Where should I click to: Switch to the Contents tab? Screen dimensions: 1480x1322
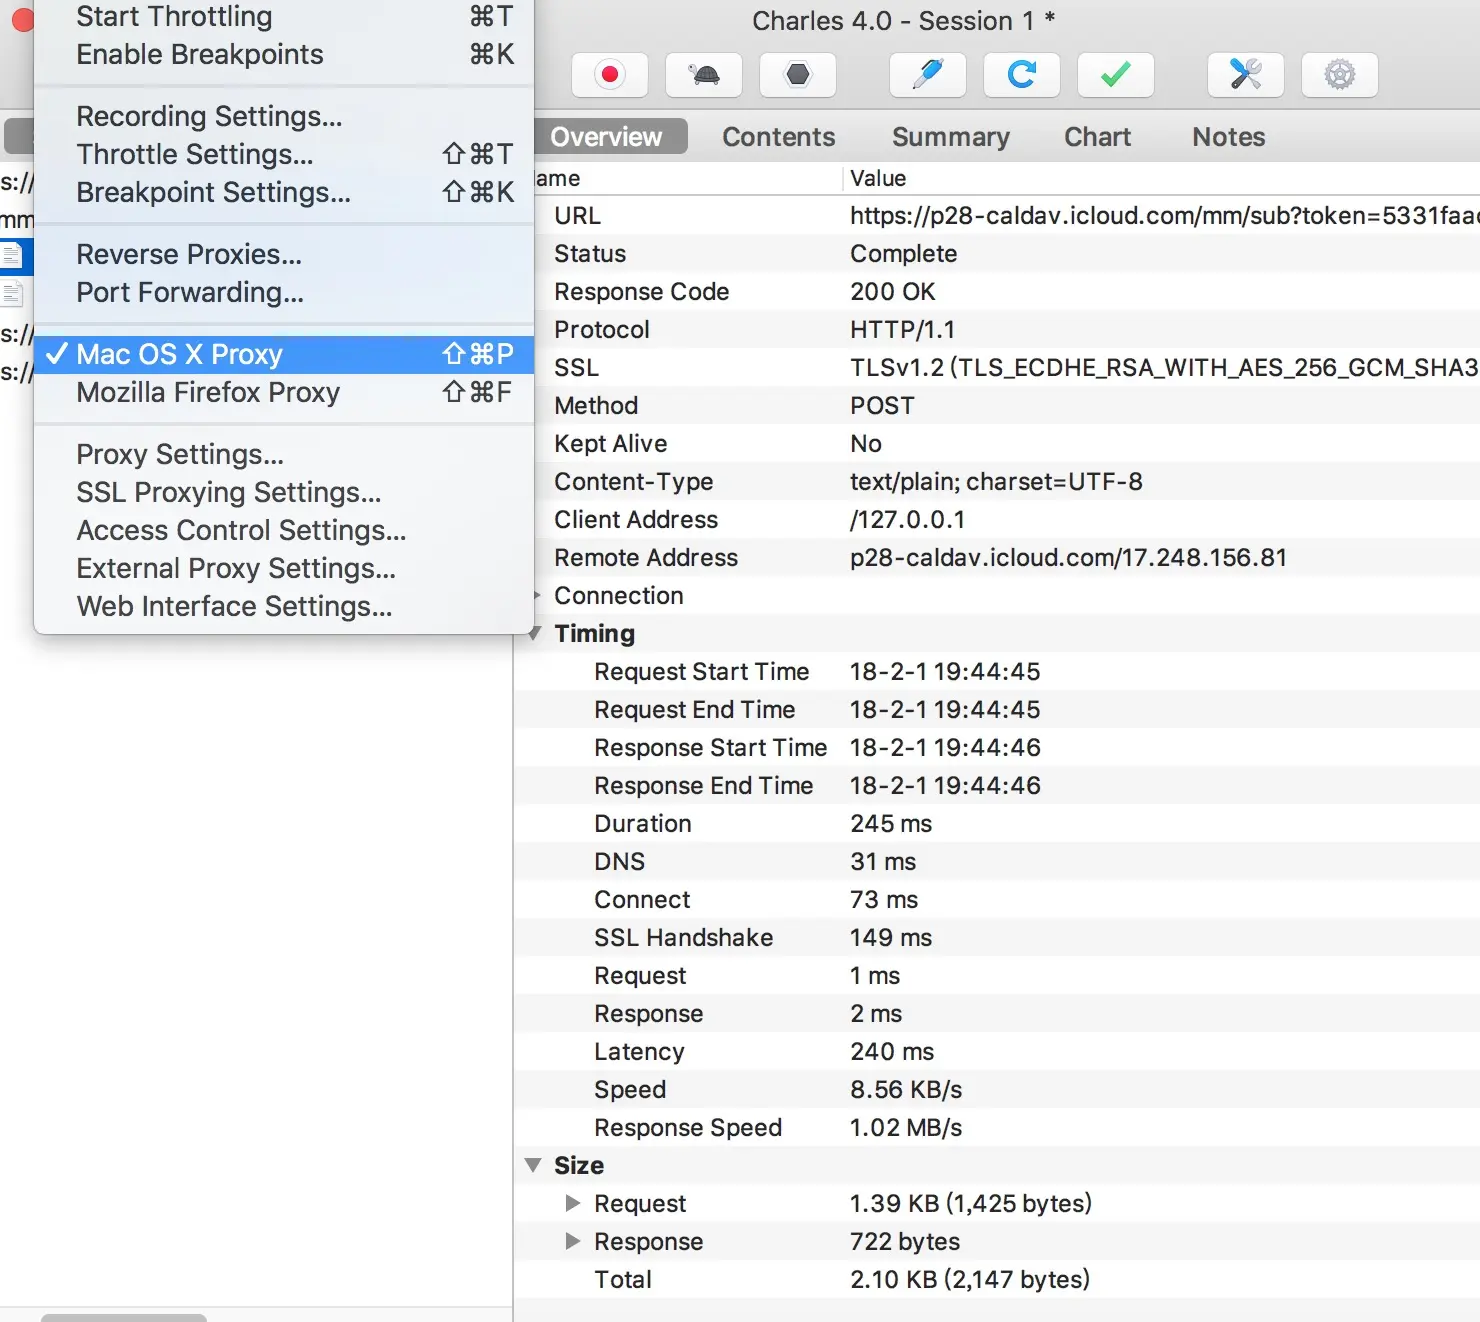[x=779, y=137]
